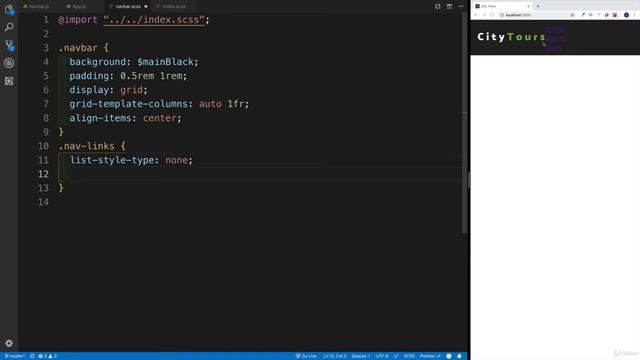The image size is (640, 360).
Task: Click the .navbar selector on line 3
Action: pyautogui.click(x=78, y=48)
